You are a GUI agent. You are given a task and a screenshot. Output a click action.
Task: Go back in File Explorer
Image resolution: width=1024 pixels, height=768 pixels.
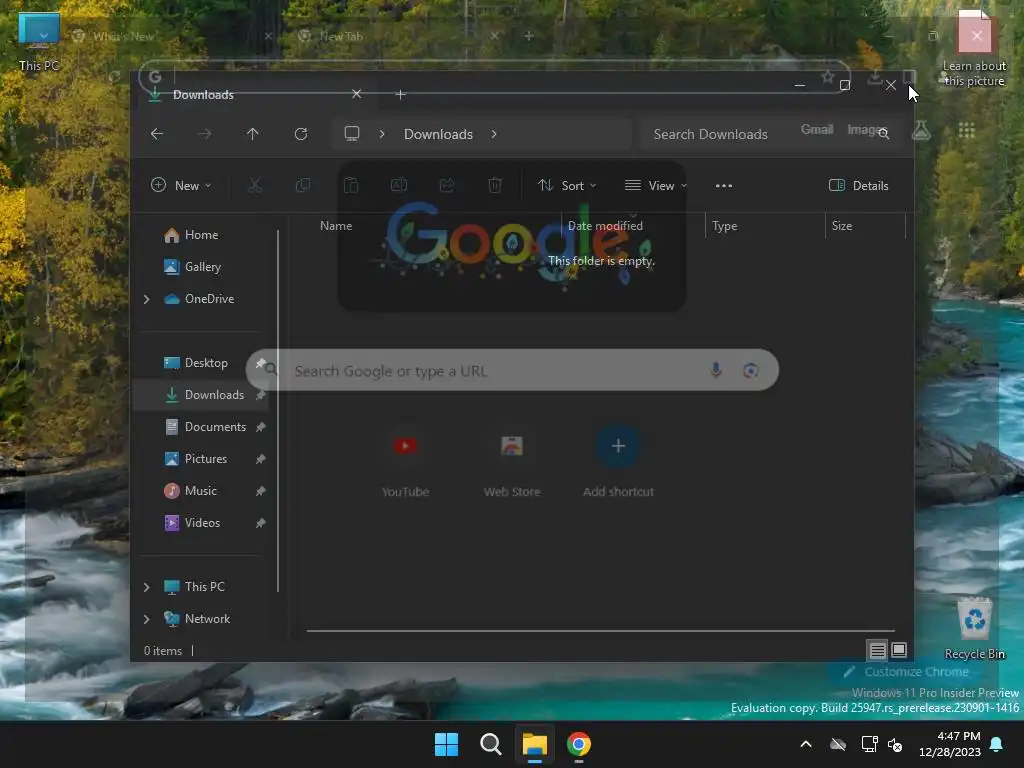(157, 134)
